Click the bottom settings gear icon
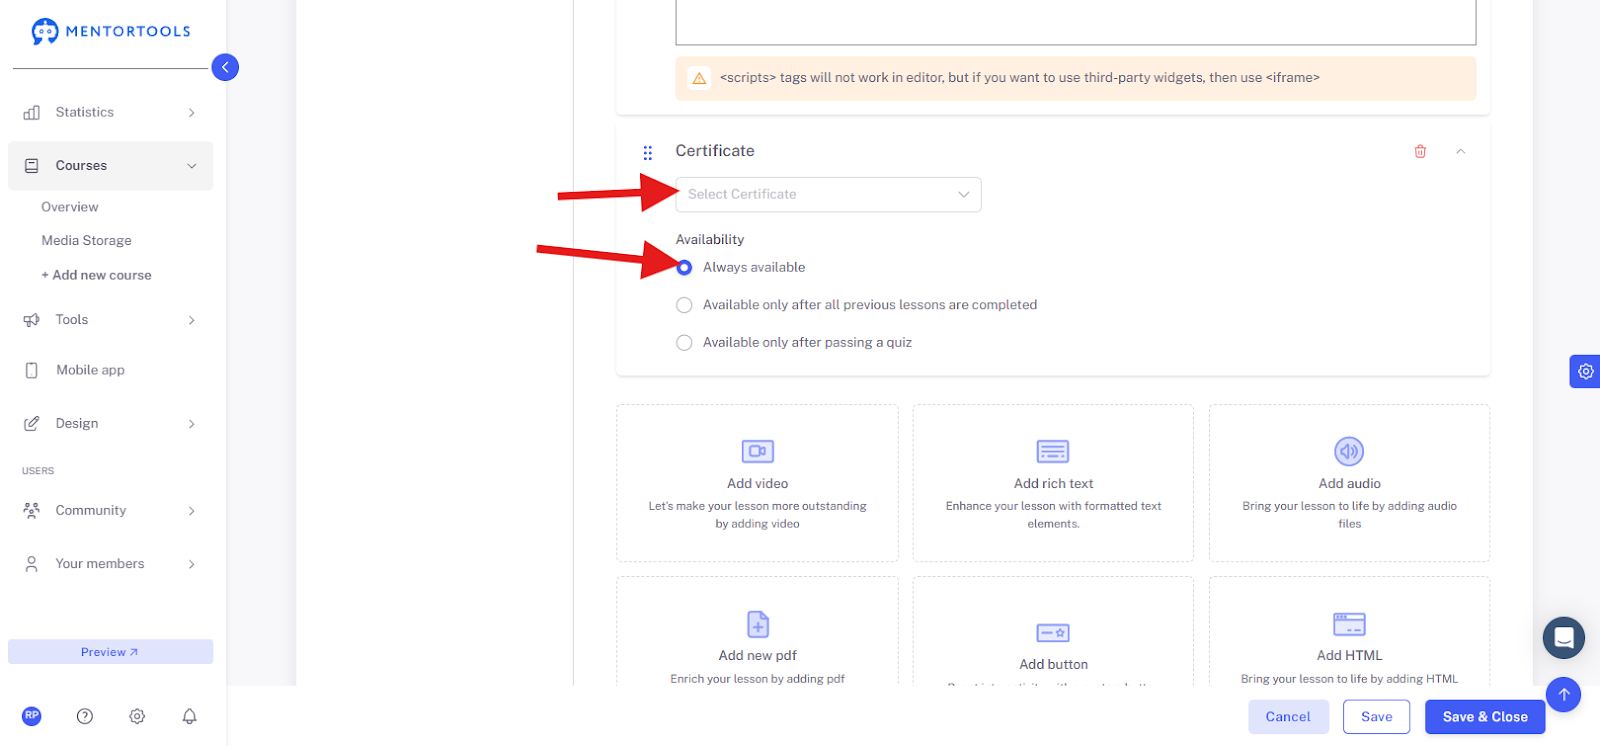Screen dimensions: 1600x746 pyautogui.click(x=137, y=716)
